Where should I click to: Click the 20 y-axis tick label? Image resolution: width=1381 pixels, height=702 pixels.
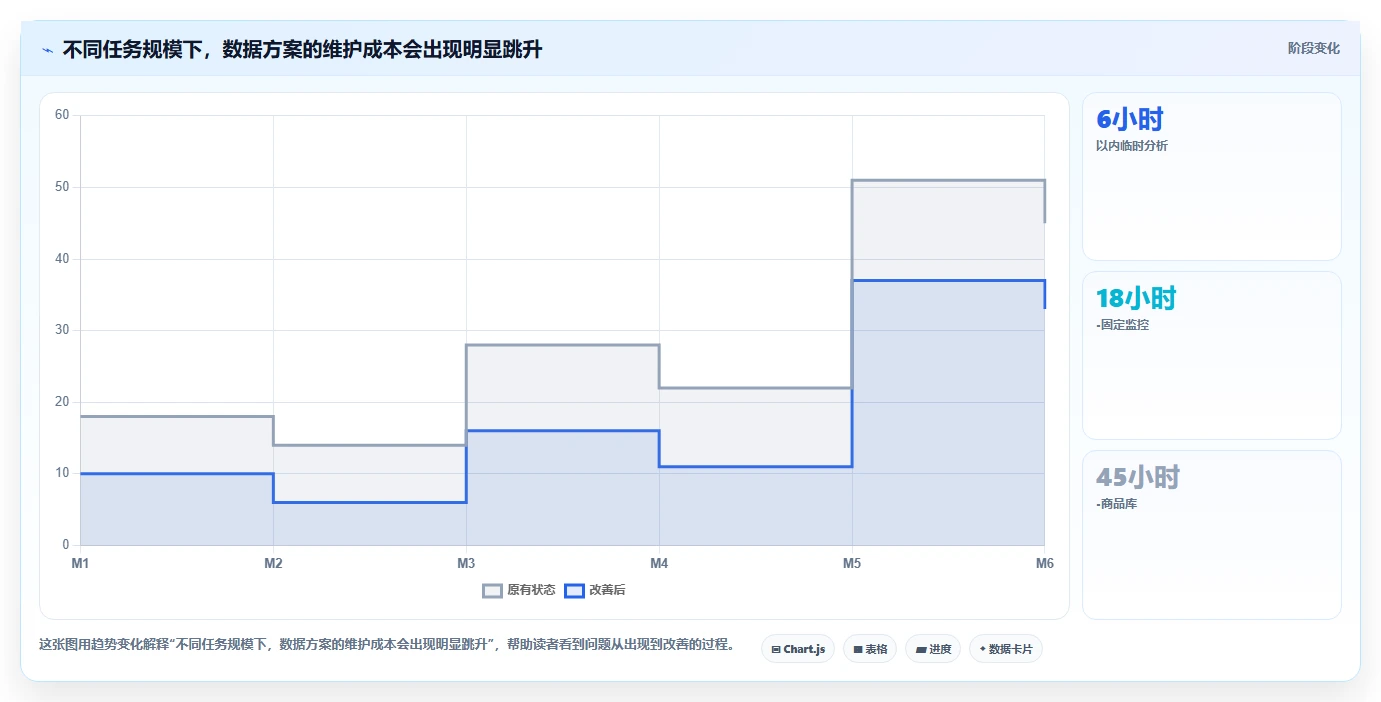point(62,402)
